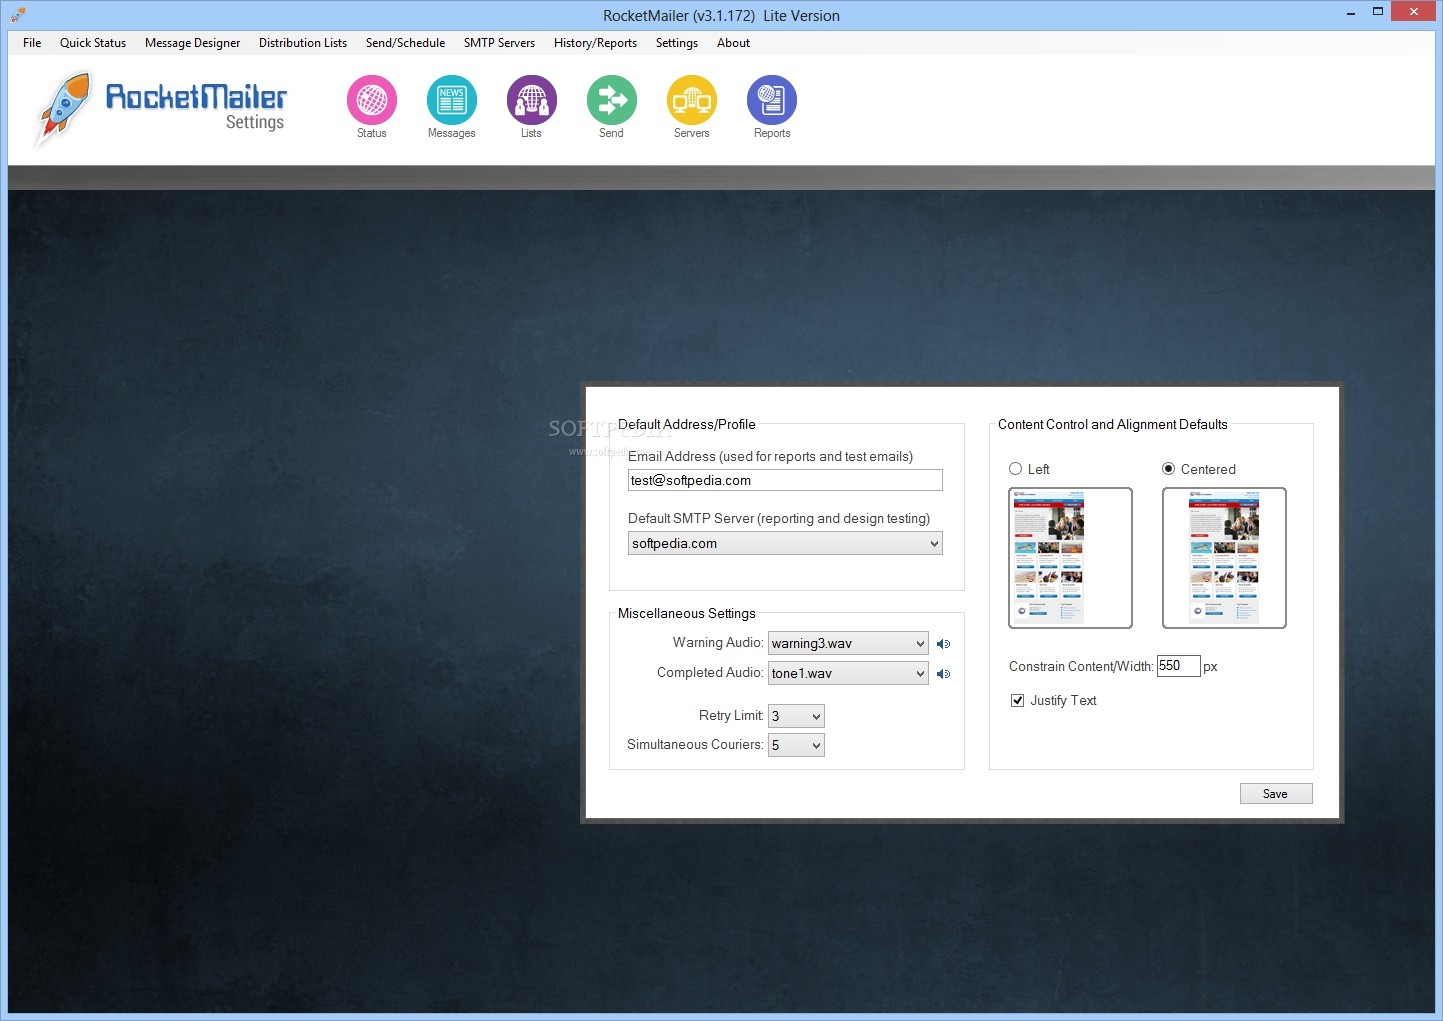Open the Settings menu
Viewport: 1443px width, 1021px height.
(677, 43)
